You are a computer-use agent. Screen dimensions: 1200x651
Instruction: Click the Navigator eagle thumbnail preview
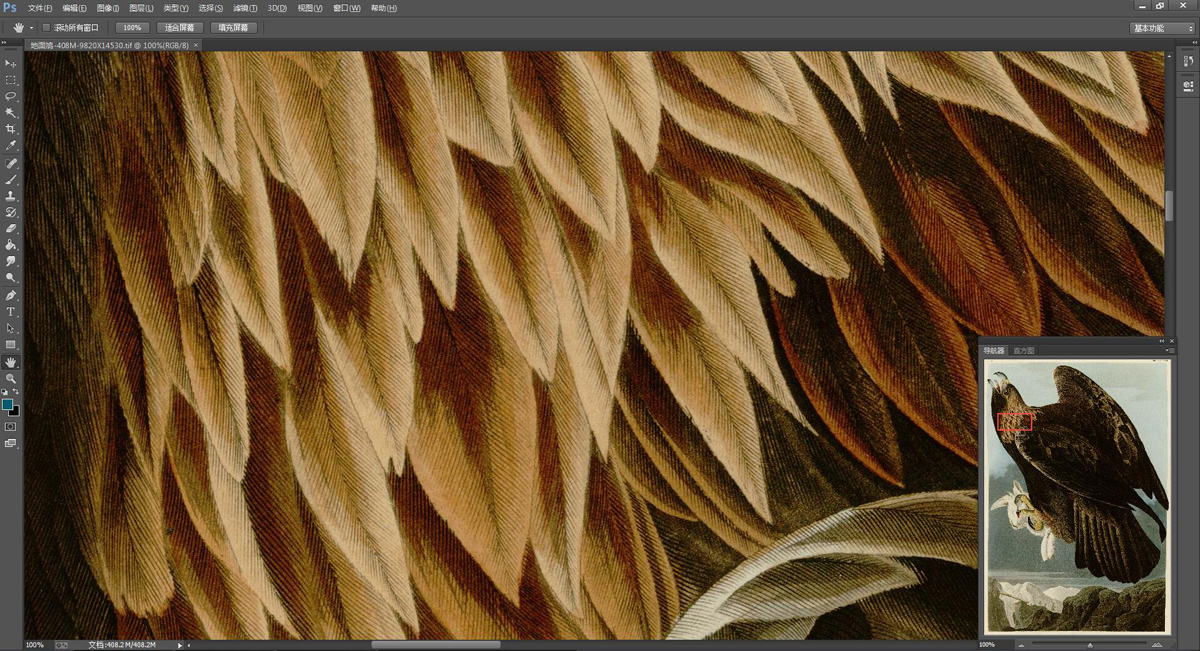1077,497
